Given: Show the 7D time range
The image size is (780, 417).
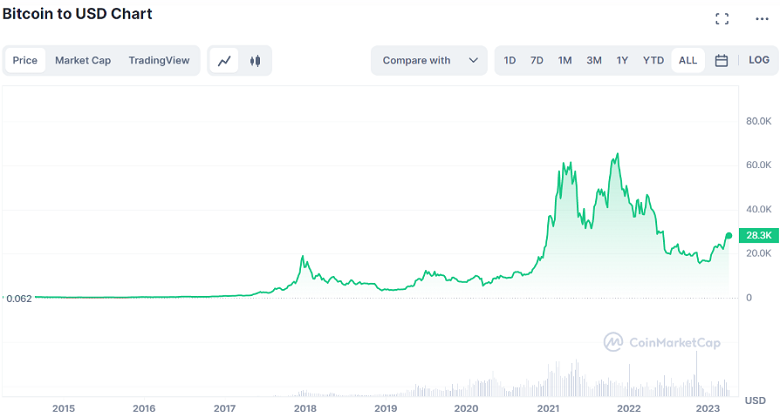Looking at the screenshot, I should 537,61.
